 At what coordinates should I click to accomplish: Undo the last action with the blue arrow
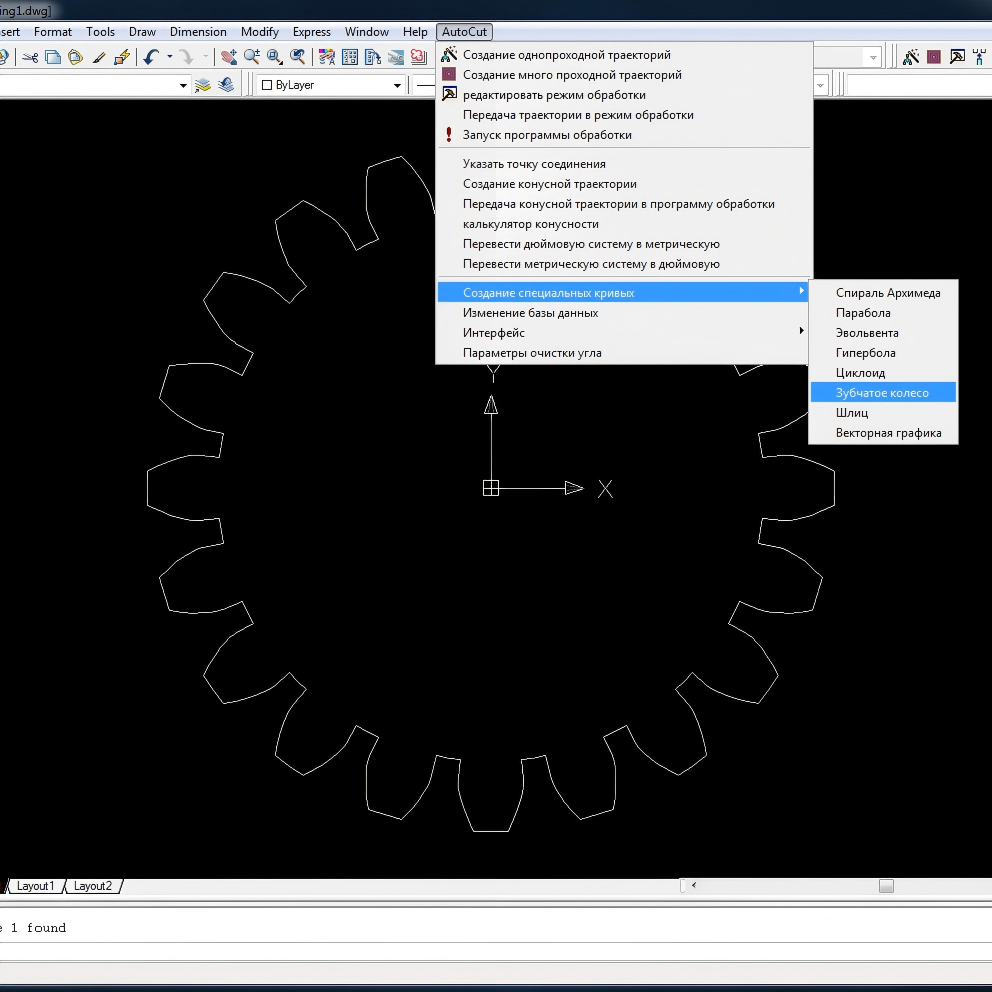tap(151, 58)
